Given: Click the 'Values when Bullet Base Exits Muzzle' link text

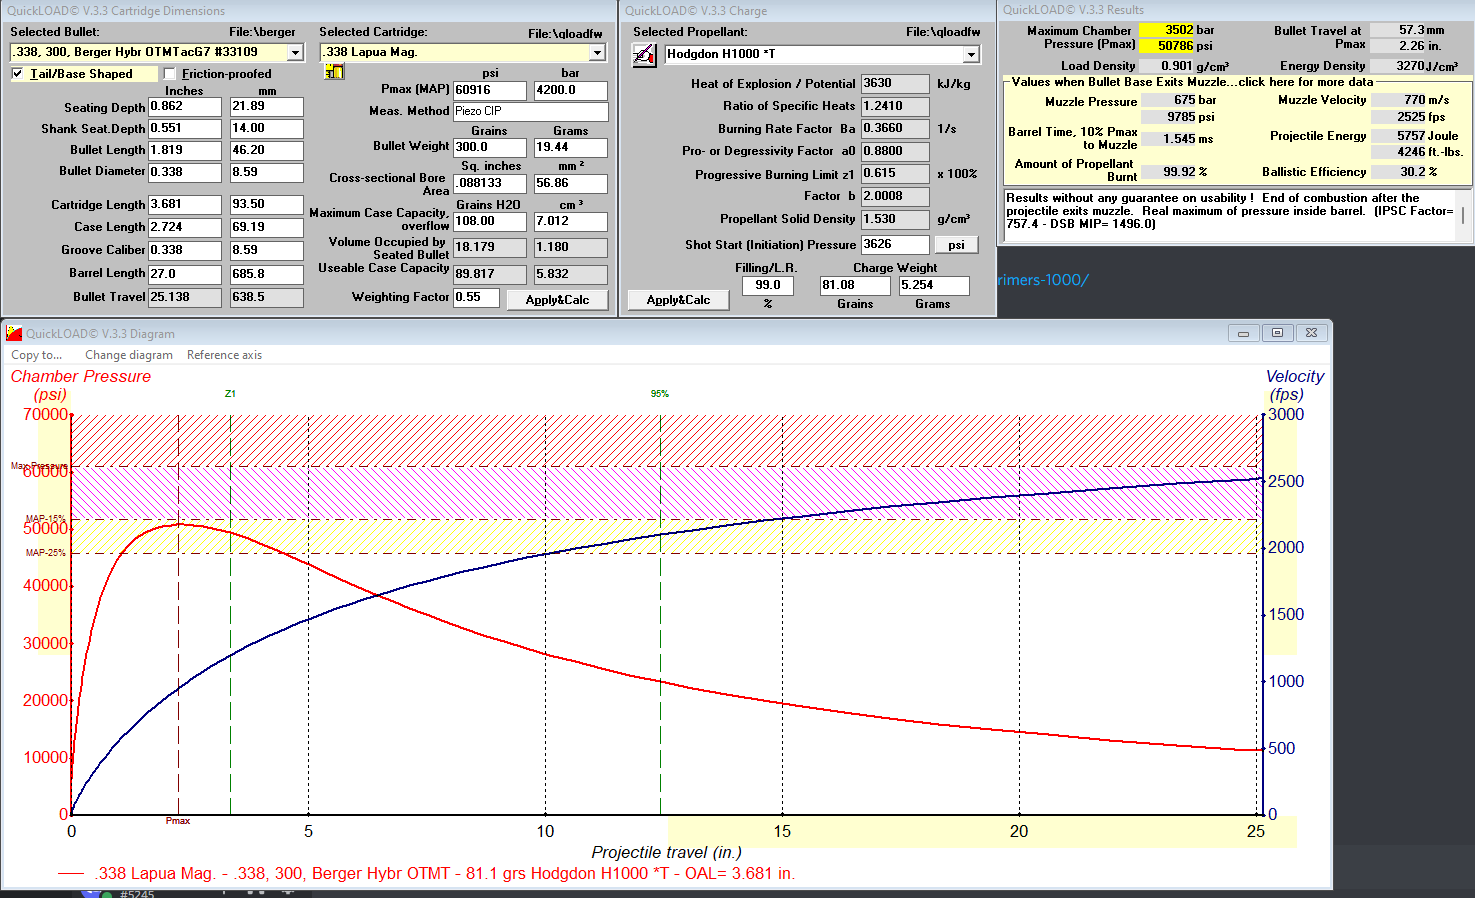Looking at the screenshot, I should point(1192,82).
